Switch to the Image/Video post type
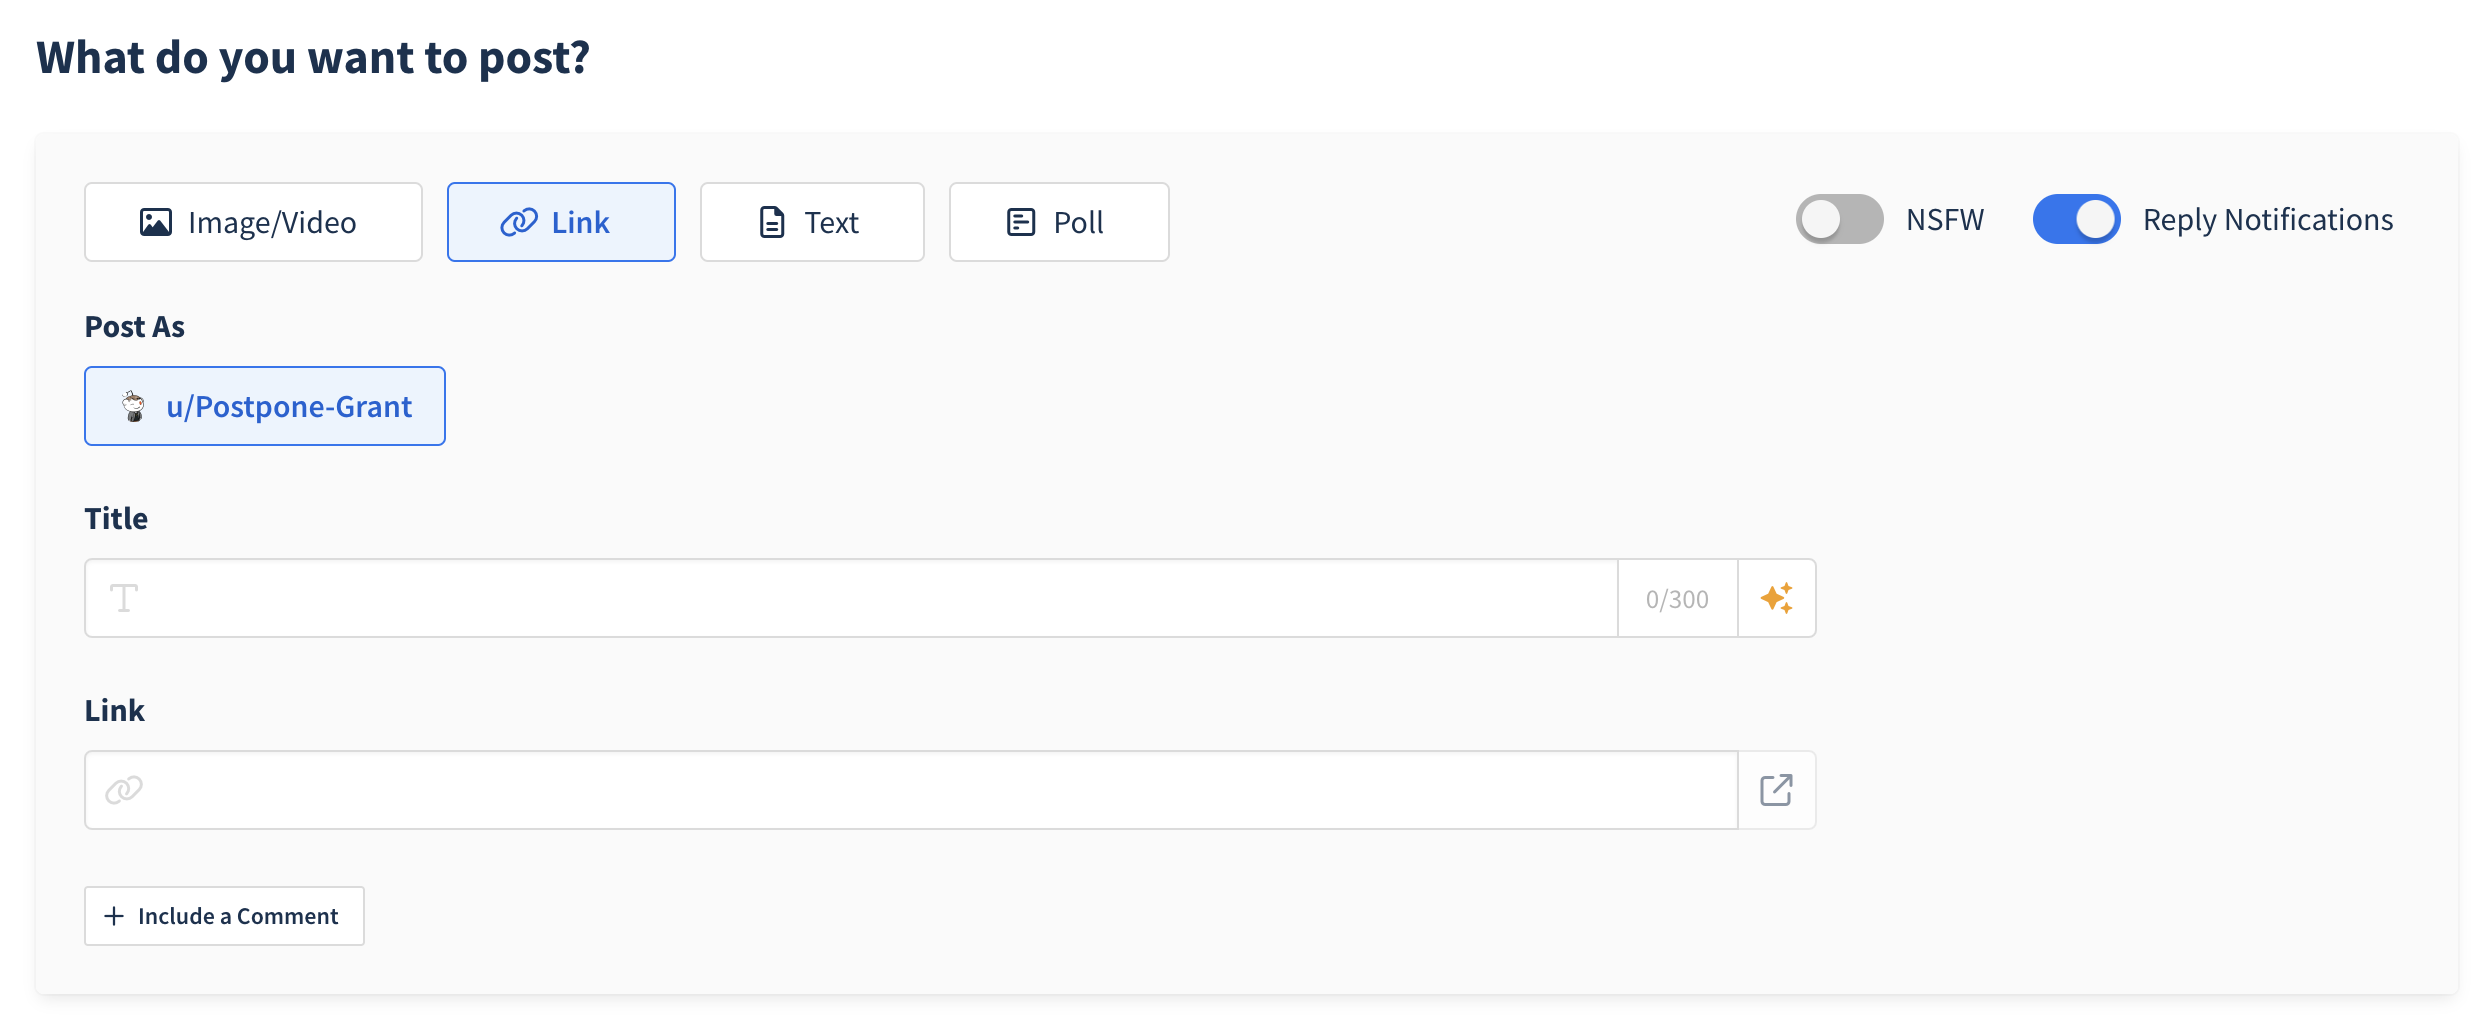 (253, 222)
